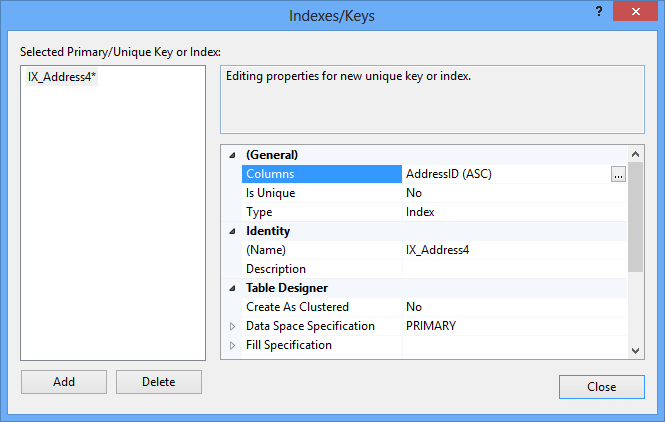Viewport: 665px width, 422px height.
Task: Collapse the (General) property category
Action: click(233, 156)
